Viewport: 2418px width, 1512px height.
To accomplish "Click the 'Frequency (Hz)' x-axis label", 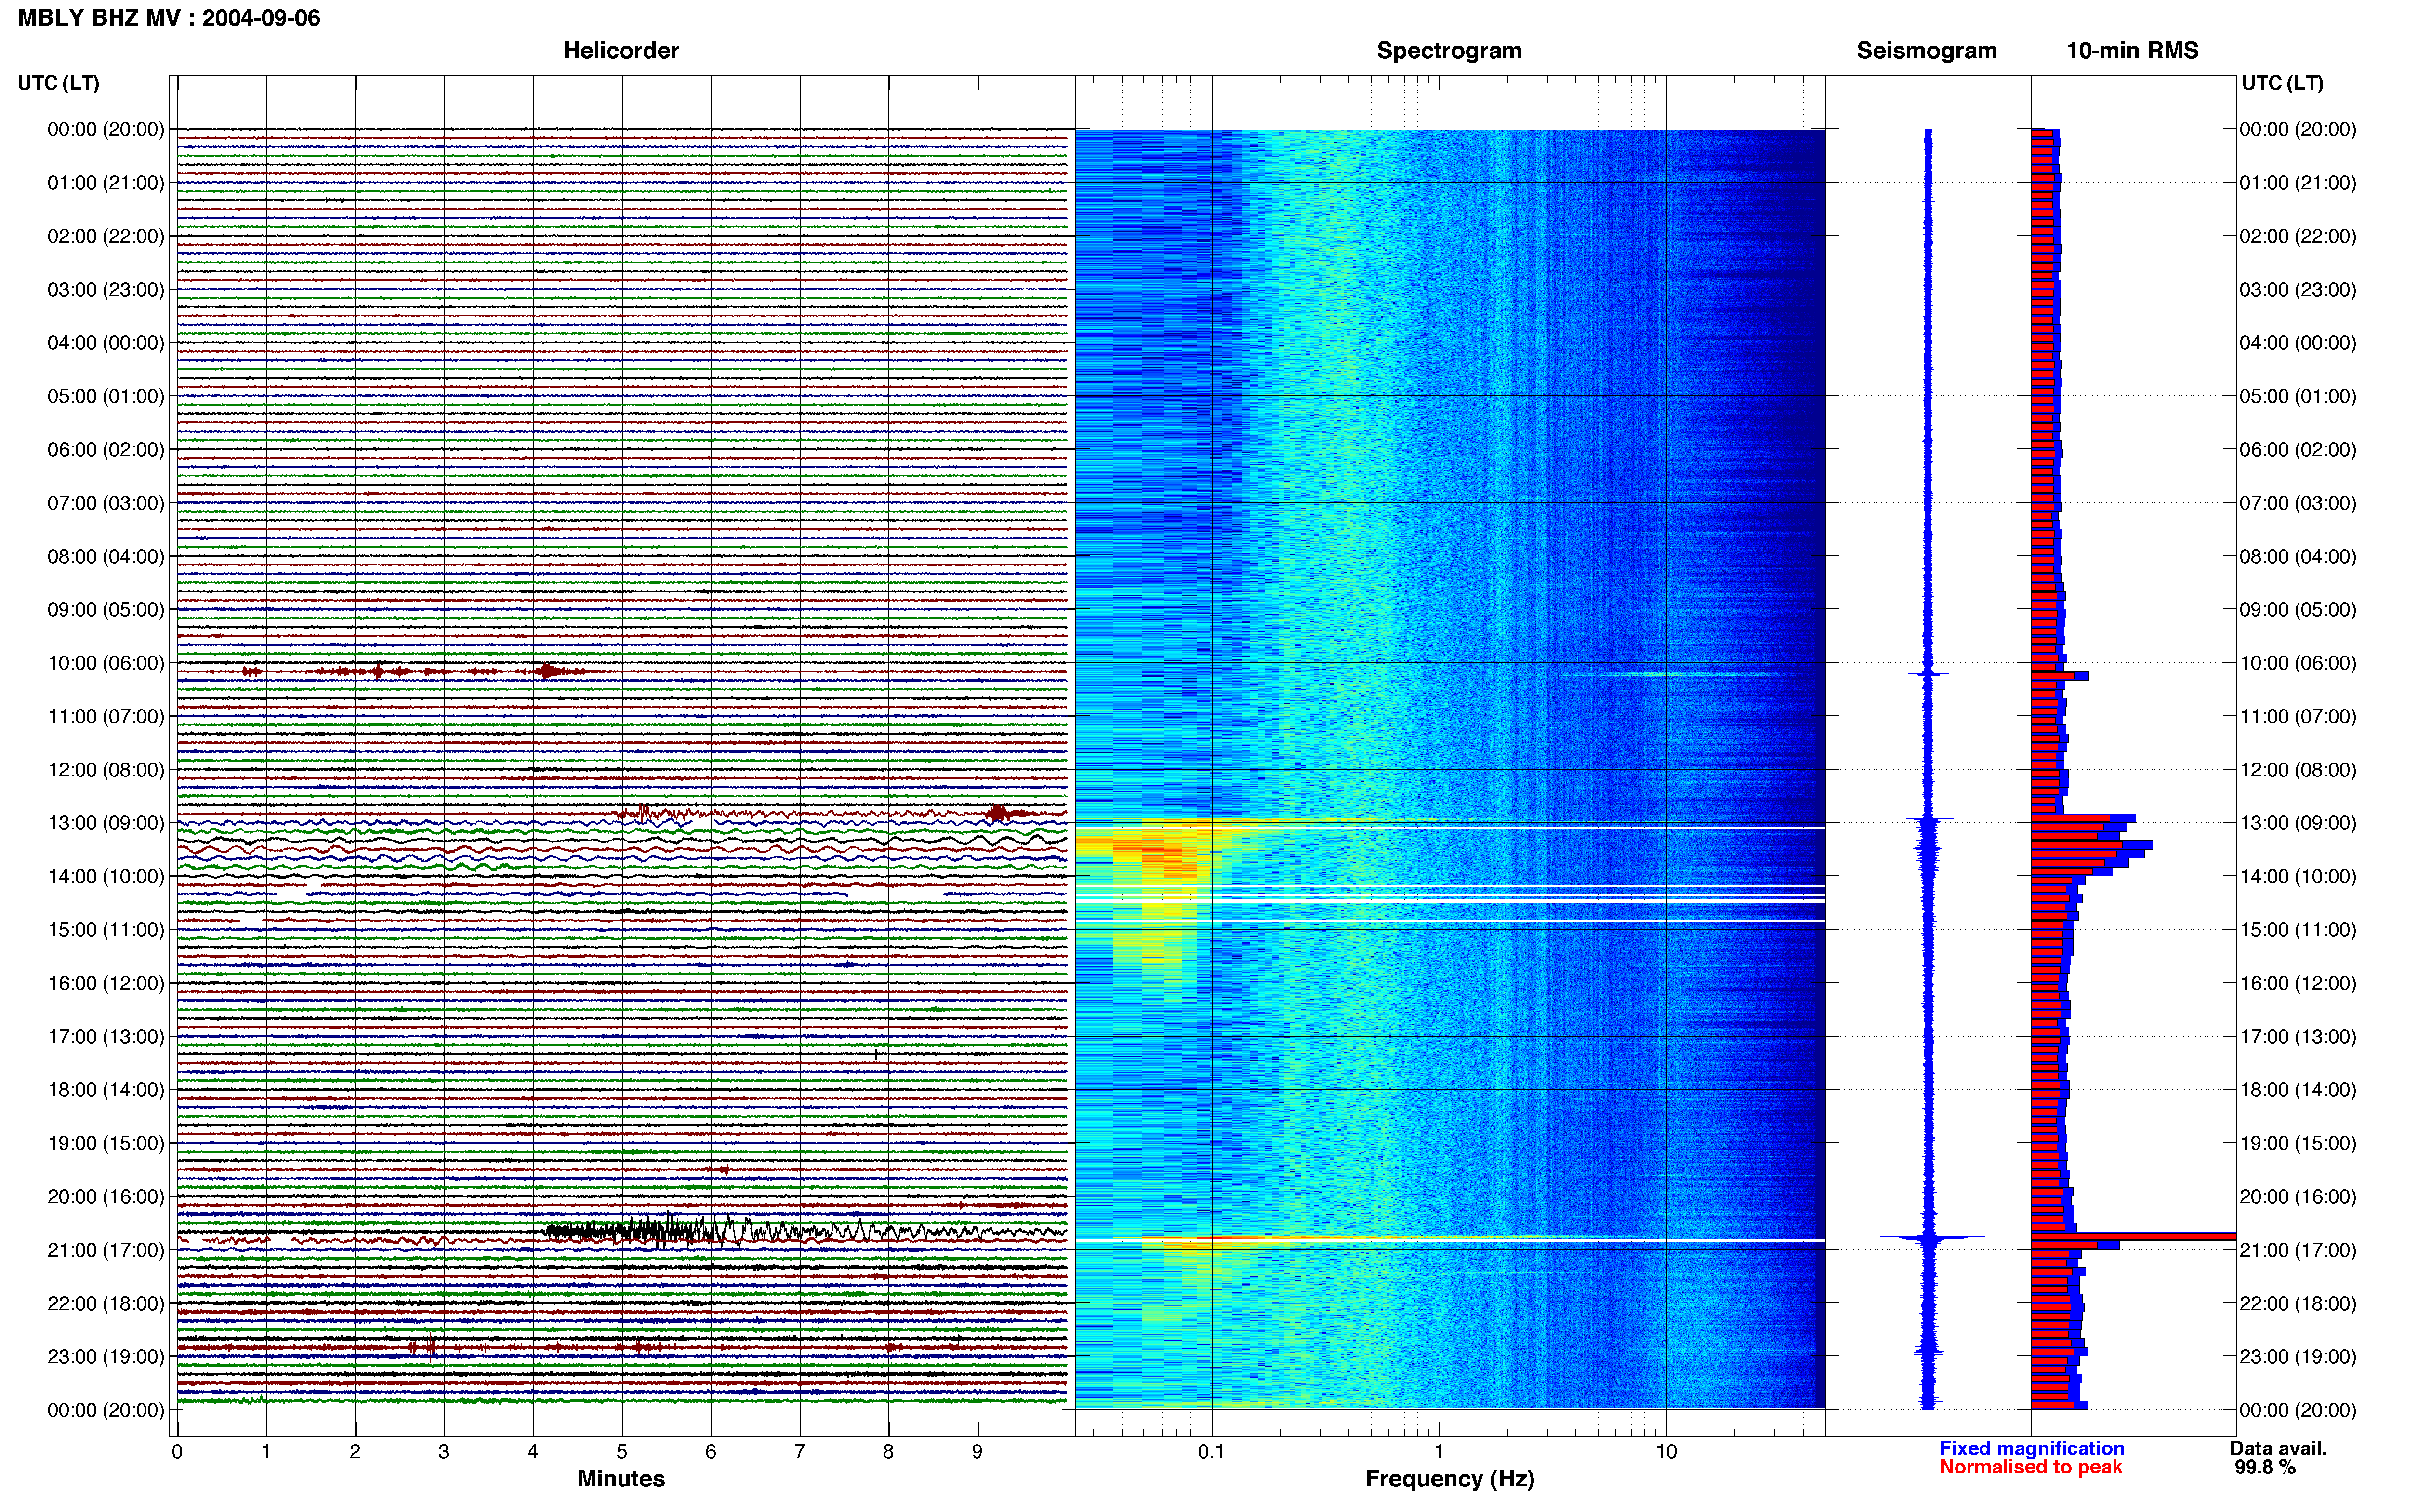I will pyautogui.click(x=1449, y=1479).
